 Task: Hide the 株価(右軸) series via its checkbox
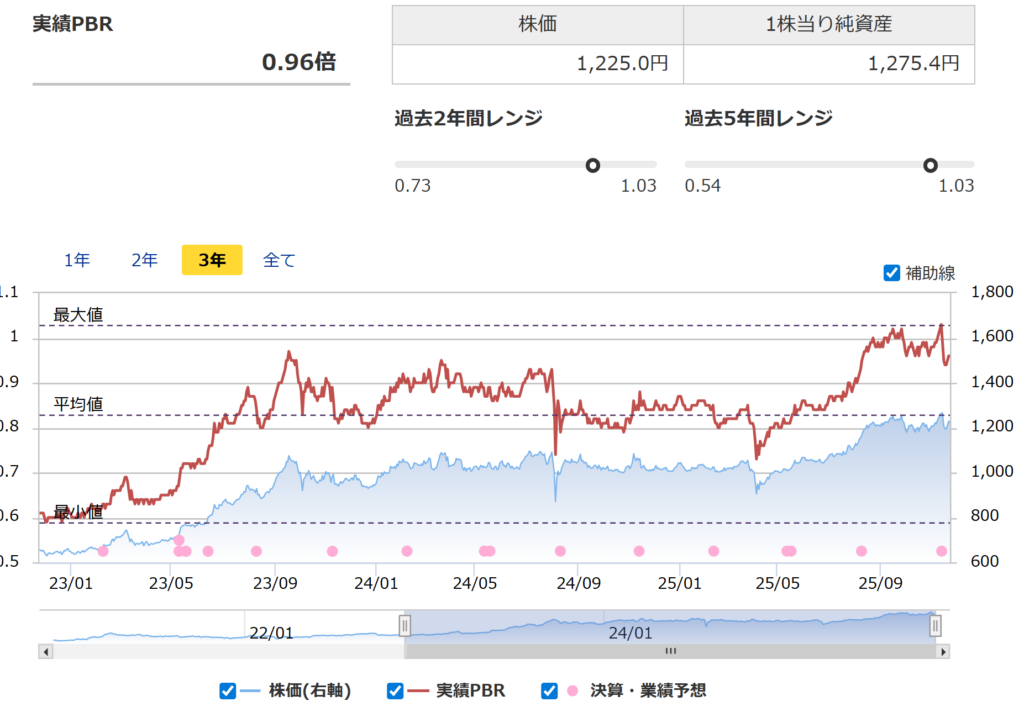point(226,690)
